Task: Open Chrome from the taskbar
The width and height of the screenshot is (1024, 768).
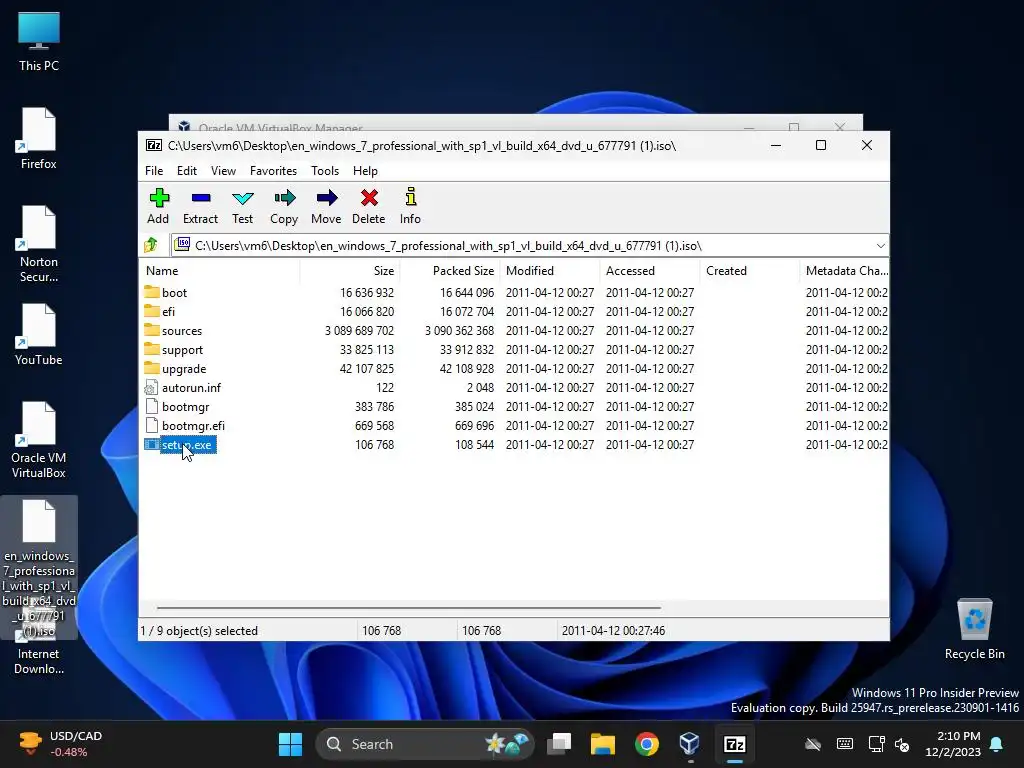Action: click(647, 744)
